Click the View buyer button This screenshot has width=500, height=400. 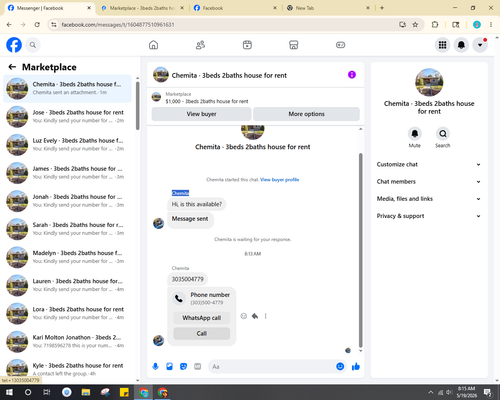click(201, 114)
